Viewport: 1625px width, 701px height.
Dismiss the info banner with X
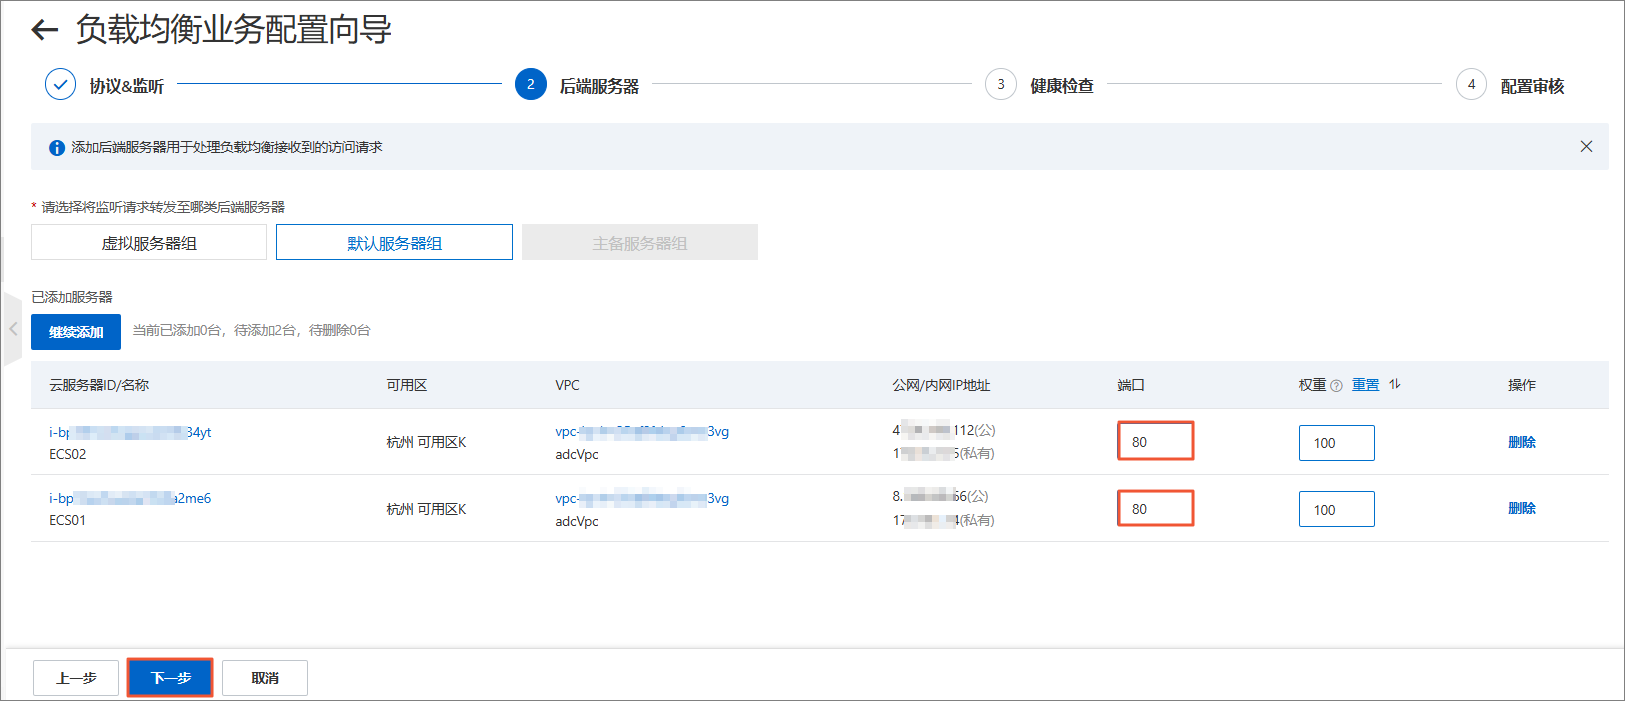[x=1586, y=146]
